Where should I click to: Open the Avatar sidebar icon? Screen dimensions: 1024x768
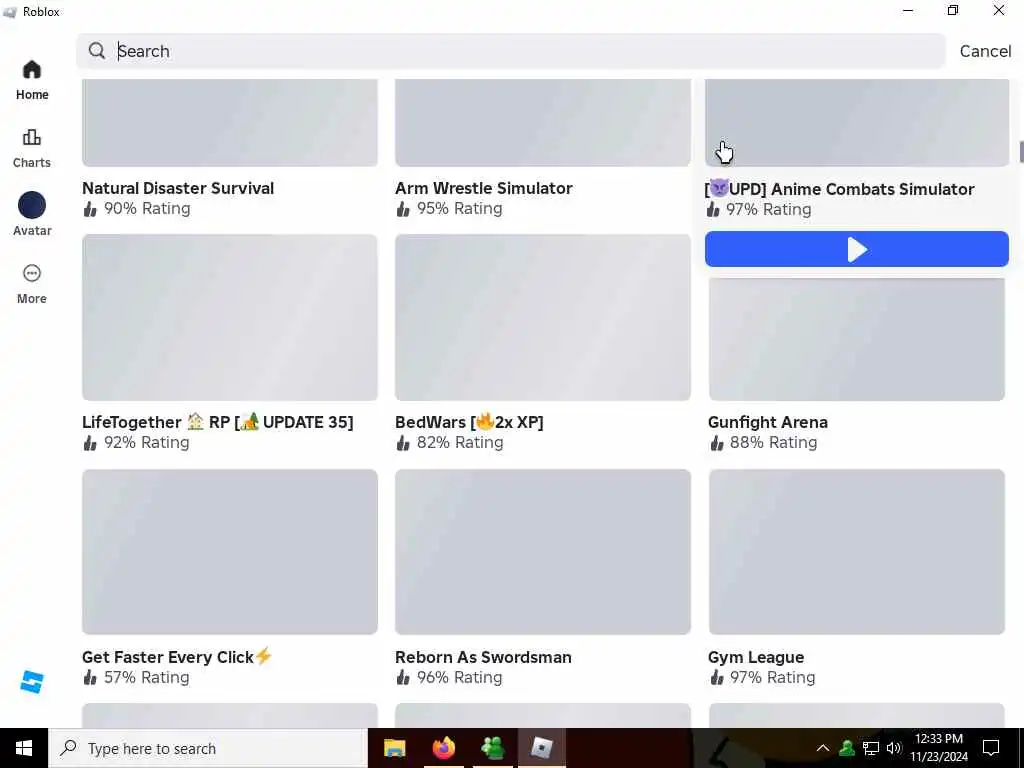pos(32,205)
